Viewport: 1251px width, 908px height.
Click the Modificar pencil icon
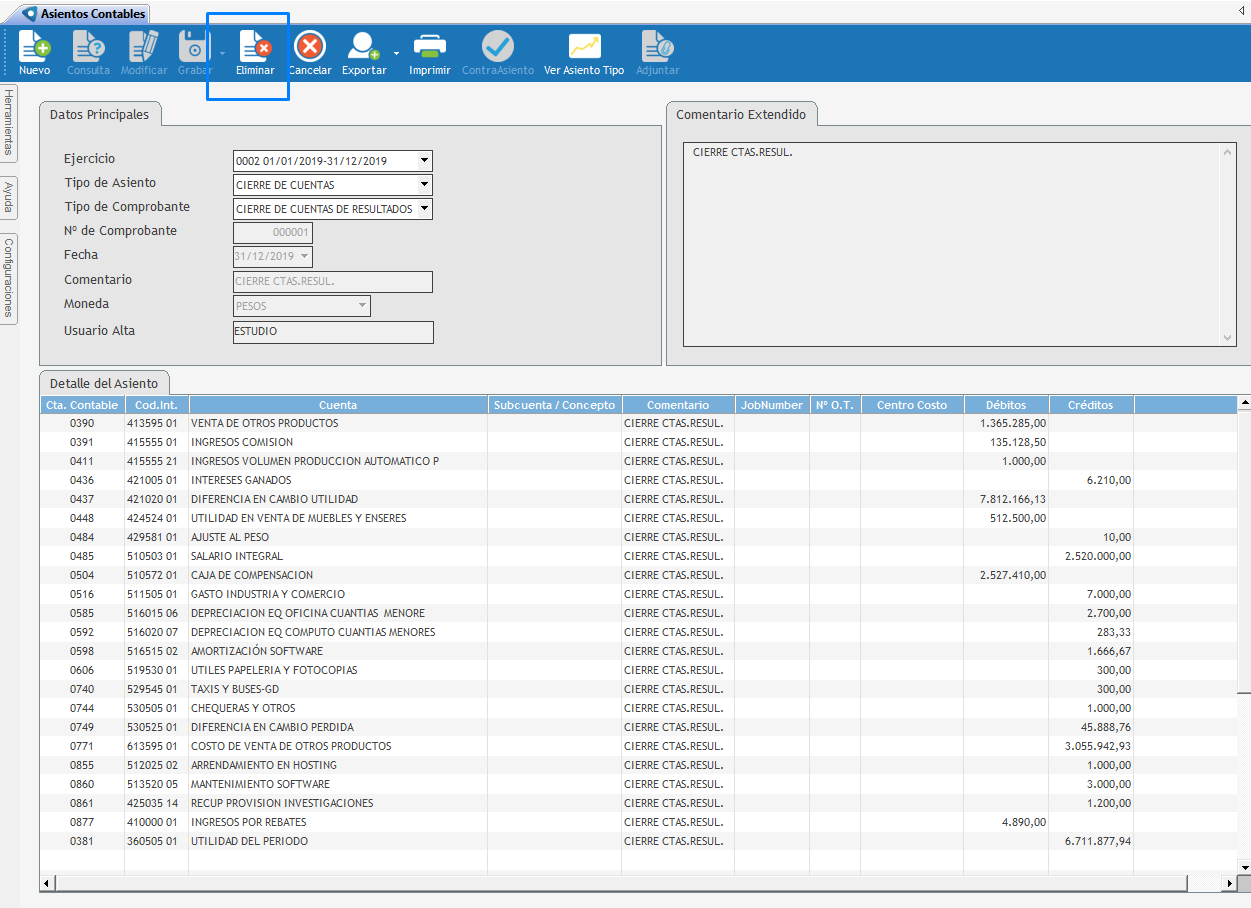[x=144, y=47]
